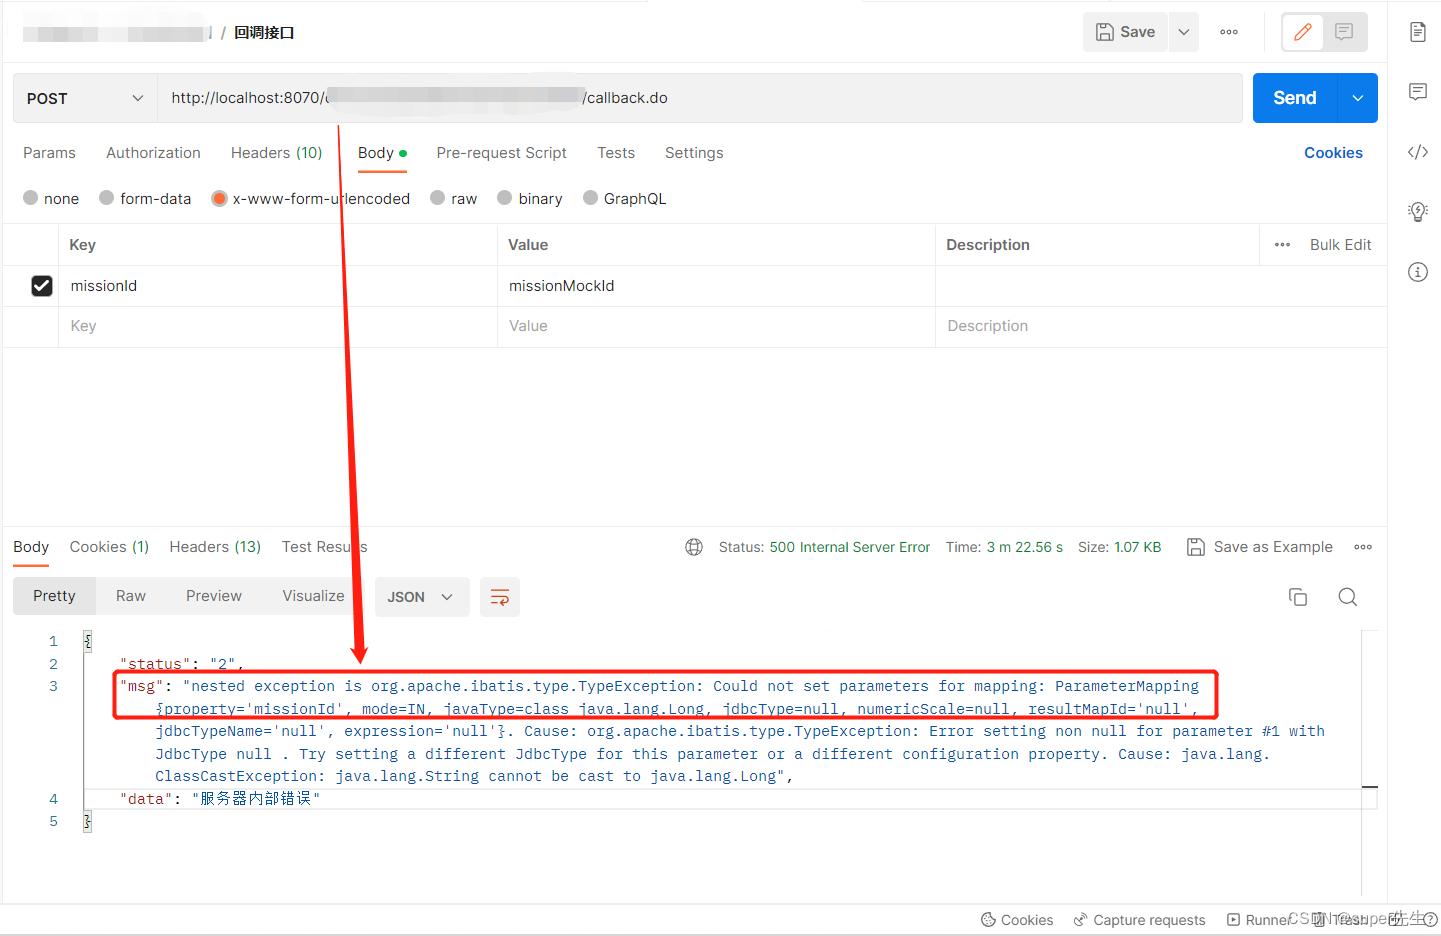Select the Preview view tab
Viewport: 1441px width, 936px height.
coord(214,596)
